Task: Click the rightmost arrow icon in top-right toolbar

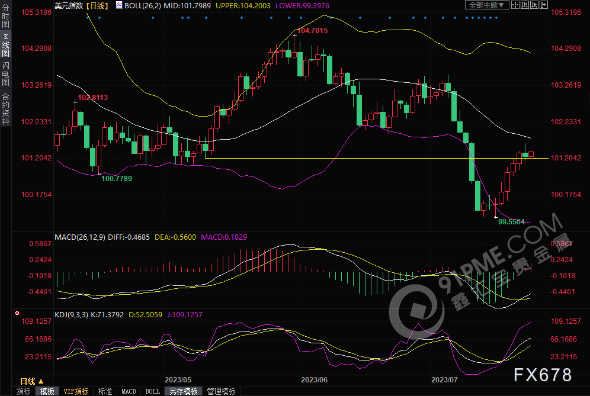Action: [x=544, y=5]
